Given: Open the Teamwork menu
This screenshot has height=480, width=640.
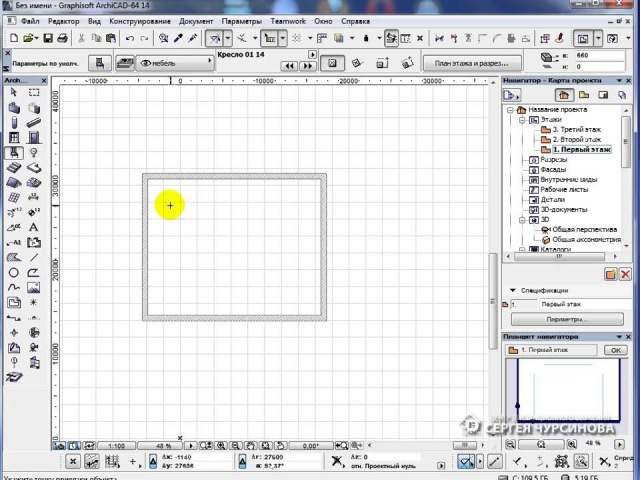Looking at the screenshot, I should click(288, 21).
